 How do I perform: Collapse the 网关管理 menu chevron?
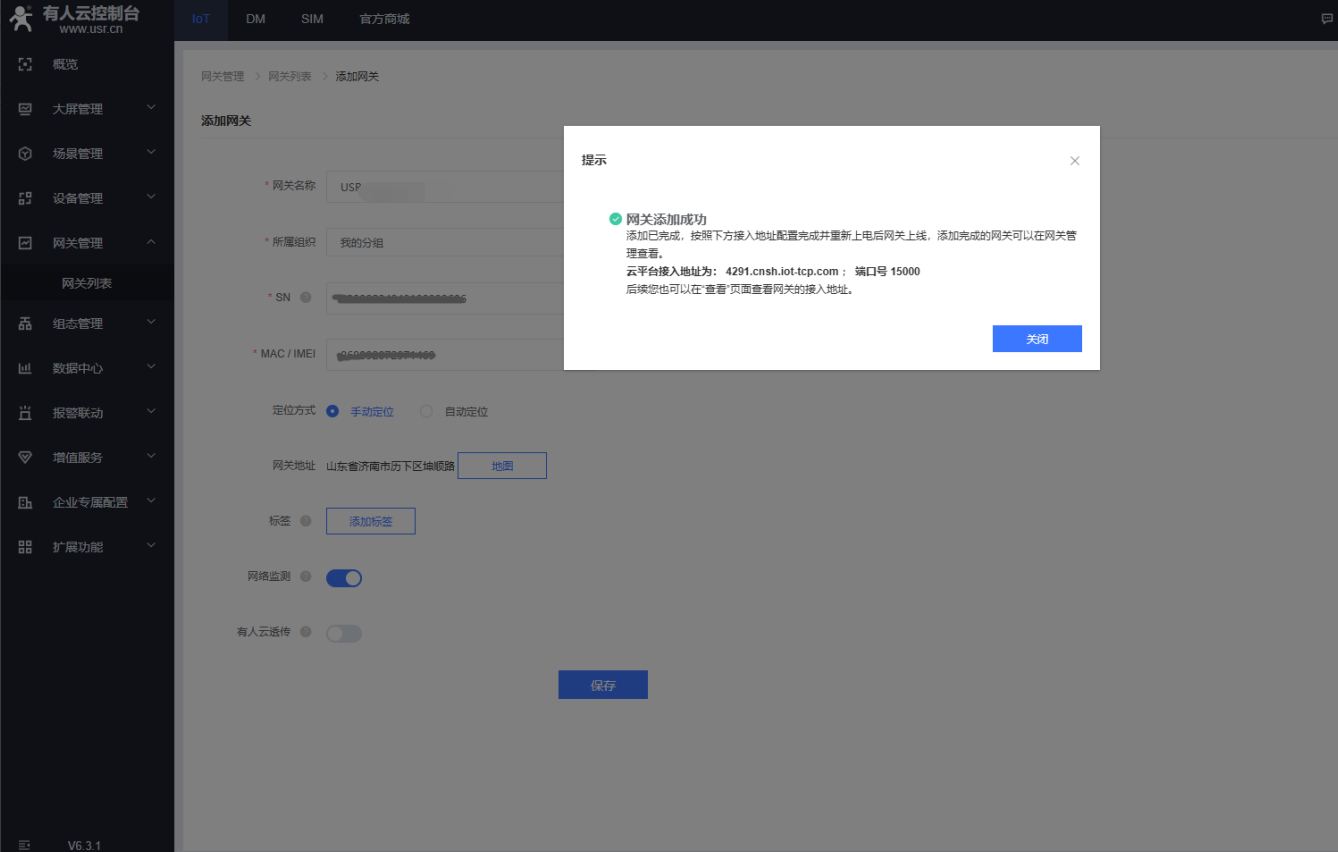[x=151, y=242]
